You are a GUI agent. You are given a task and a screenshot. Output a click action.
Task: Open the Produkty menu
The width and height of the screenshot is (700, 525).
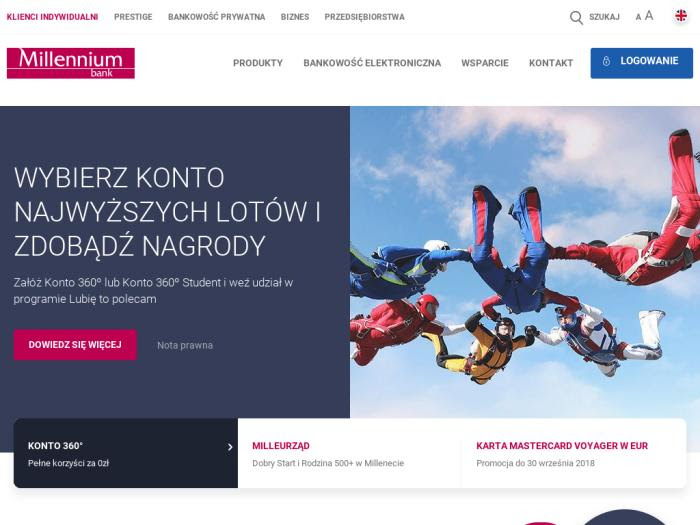pyautogui.click(x=258, y=63)
